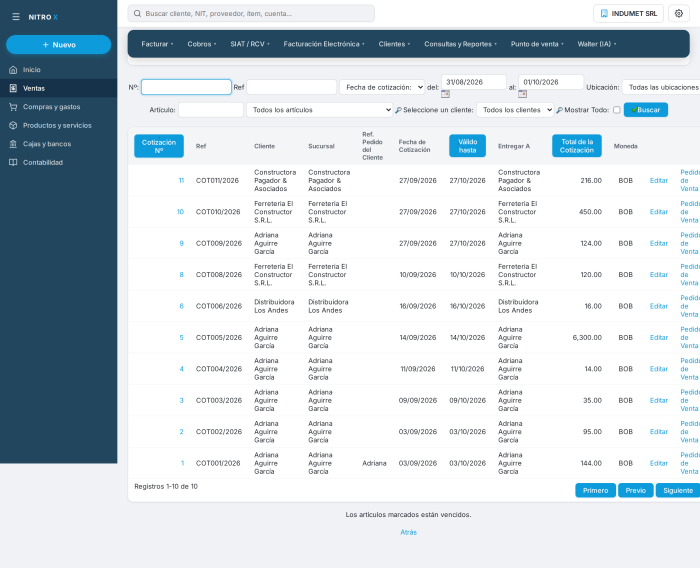Screen dimensions: 700x568
Task: Click Pedido de Venta for COT006/2026
Action: 690,306
